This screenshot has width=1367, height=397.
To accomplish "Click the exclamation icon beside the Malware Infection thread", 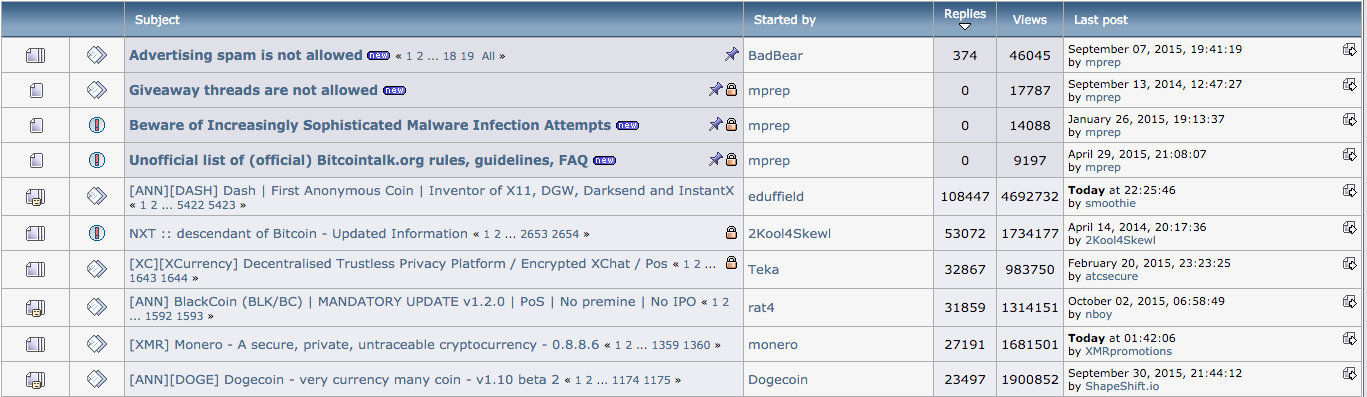I will [96, 125].
